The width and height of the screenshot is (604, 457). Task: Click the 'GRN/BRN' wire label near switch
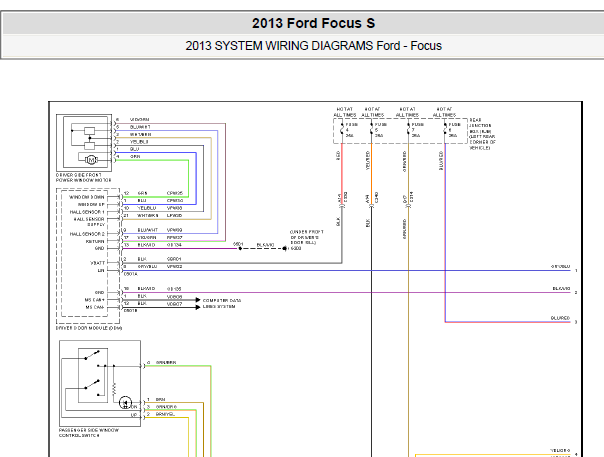pos(166,363)
